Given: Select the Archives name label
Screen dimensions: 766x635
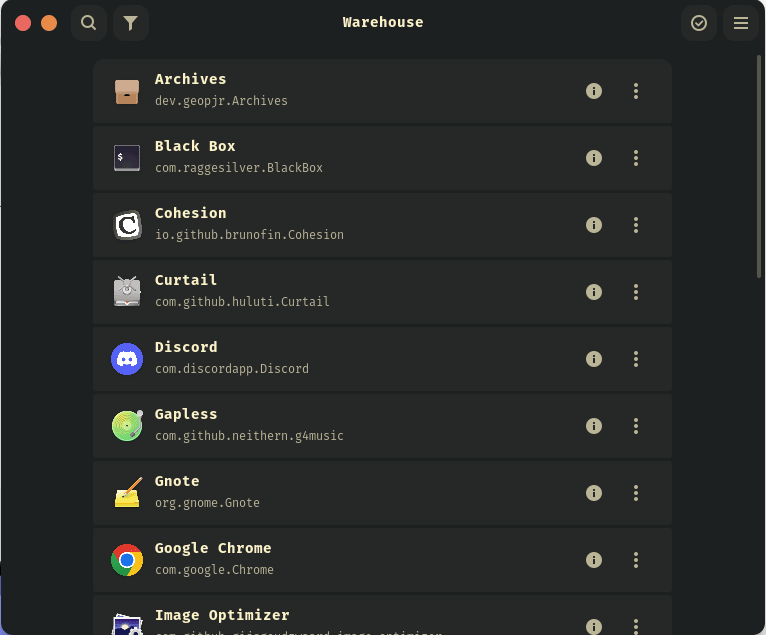Looking at the screenshot, I should click(191, 79).
